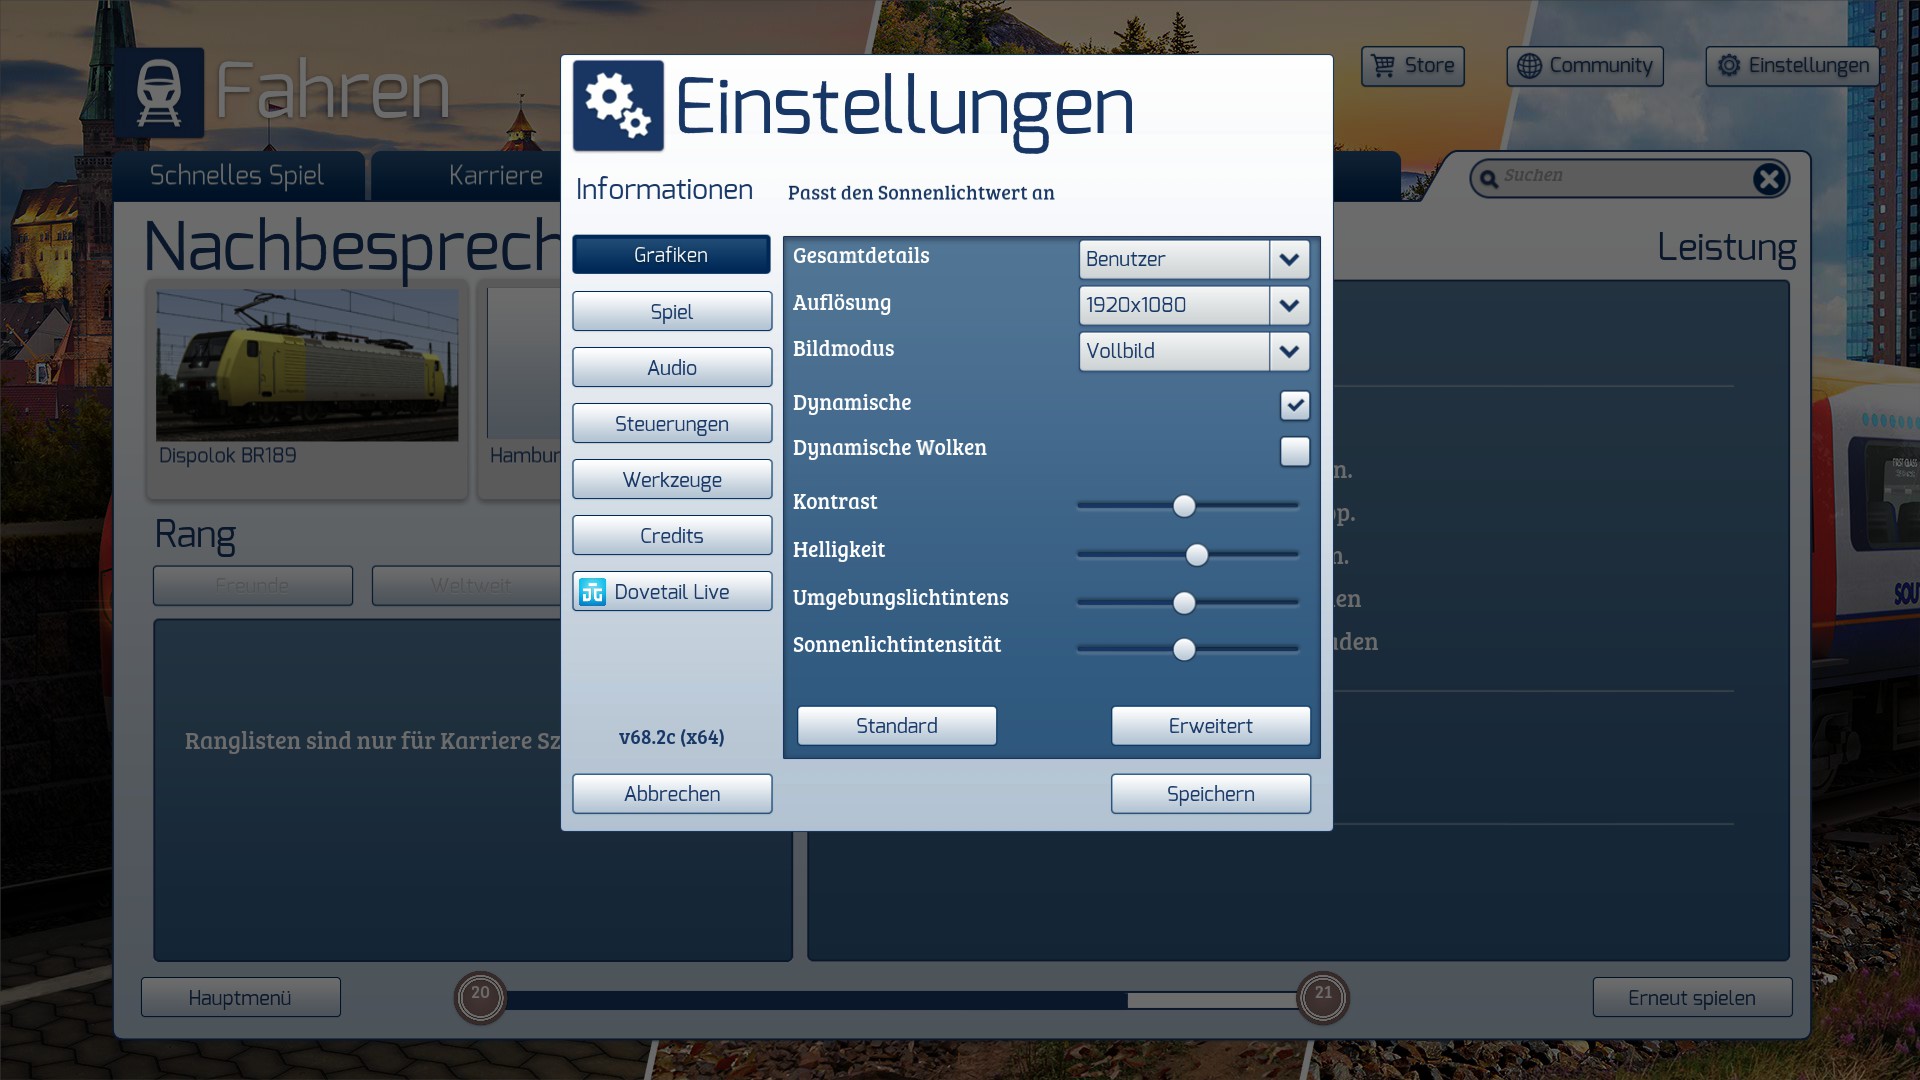
Task: Click the Store shopping cart icon
Action: click(1383, 66)
